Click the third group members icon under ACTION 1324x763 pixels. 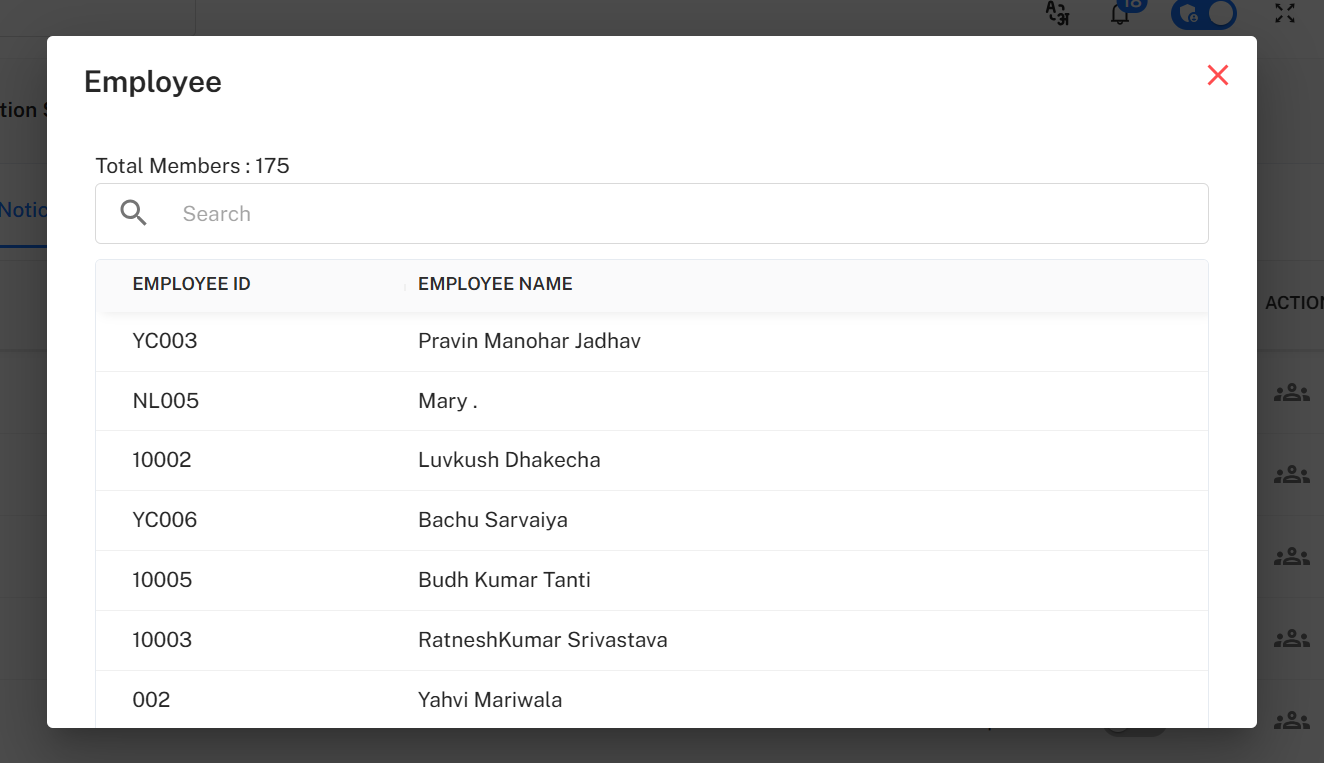click(1291, 556)
